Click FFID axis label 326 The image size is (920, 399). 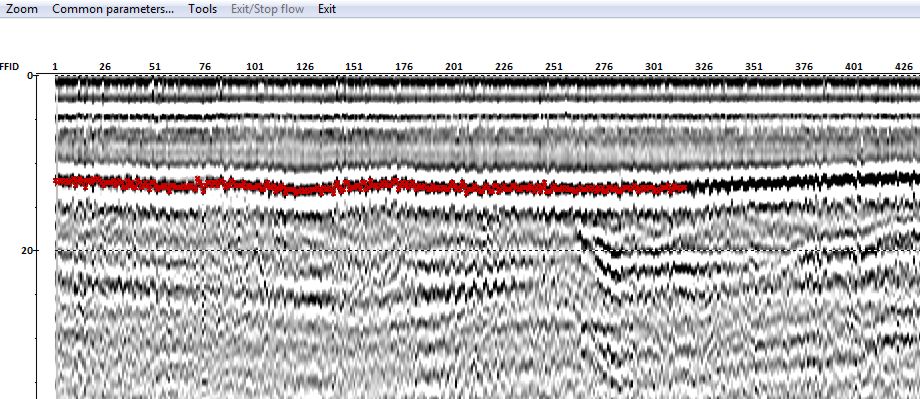point(703,67)
